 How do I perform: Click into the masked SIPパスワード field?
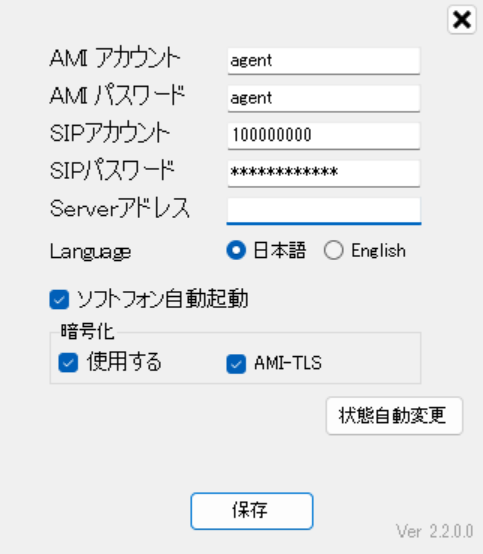point(324,173)
